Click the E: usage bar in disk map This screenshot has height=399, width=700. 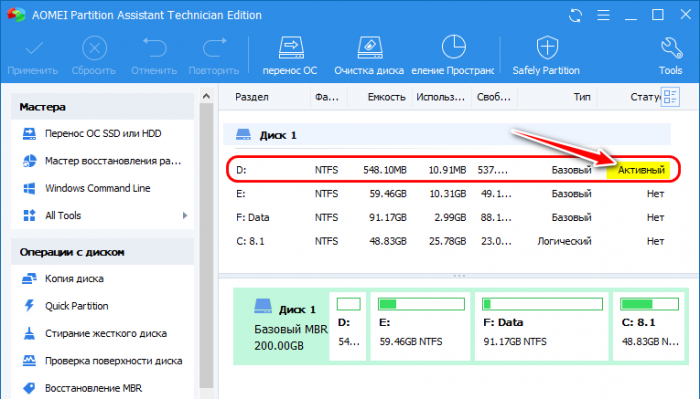click(421, 304)
